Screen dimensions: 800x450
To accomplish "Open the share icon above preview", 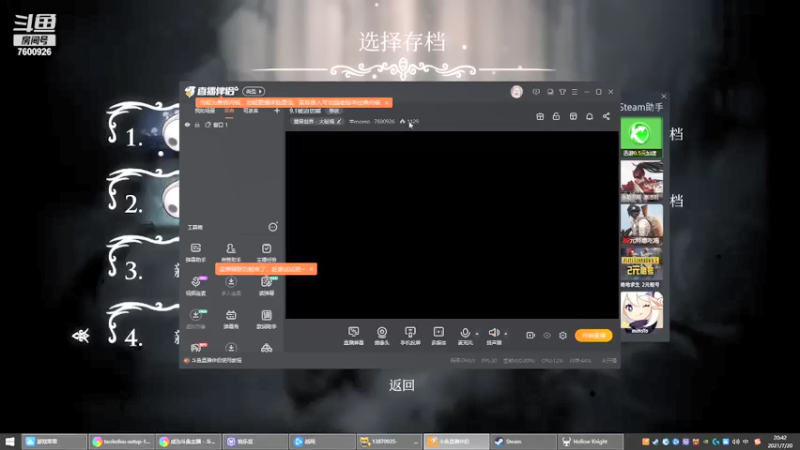I will (x=606, y=116).
